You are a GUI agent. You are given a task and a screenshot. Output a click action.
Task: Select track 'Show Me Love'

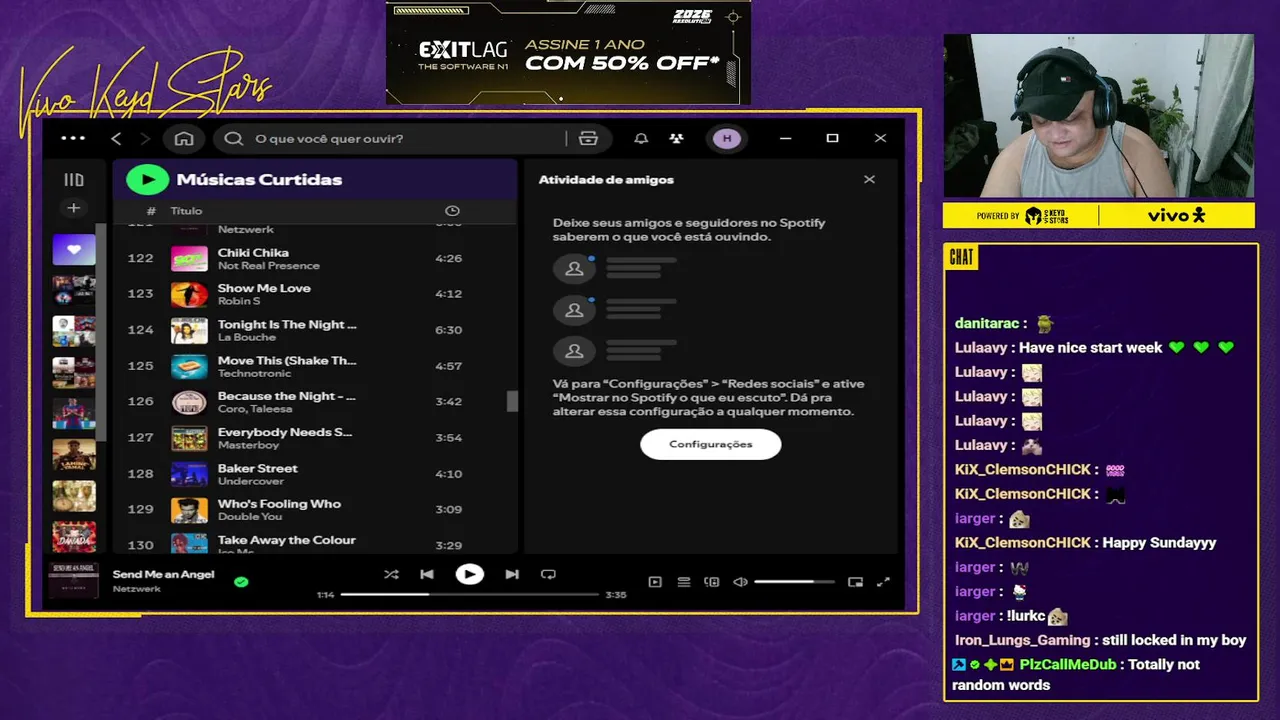point(264,288)
